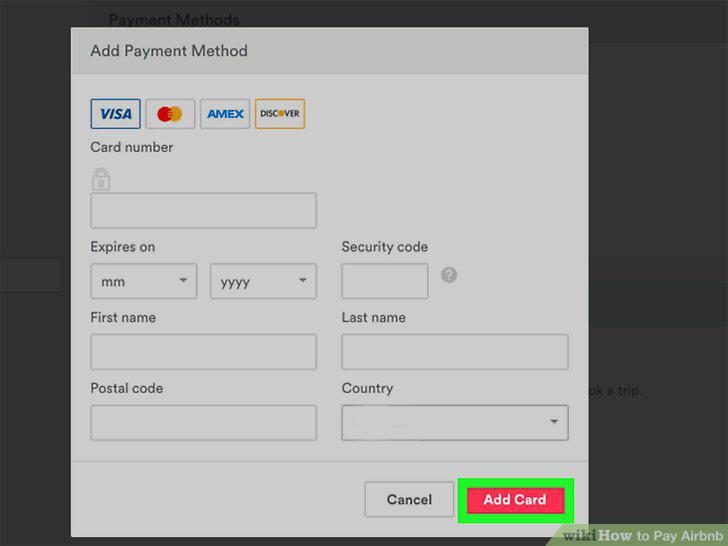Select the Mastercard icon
The width and height of the screenshot is (728, 546).
pos(170,114)
